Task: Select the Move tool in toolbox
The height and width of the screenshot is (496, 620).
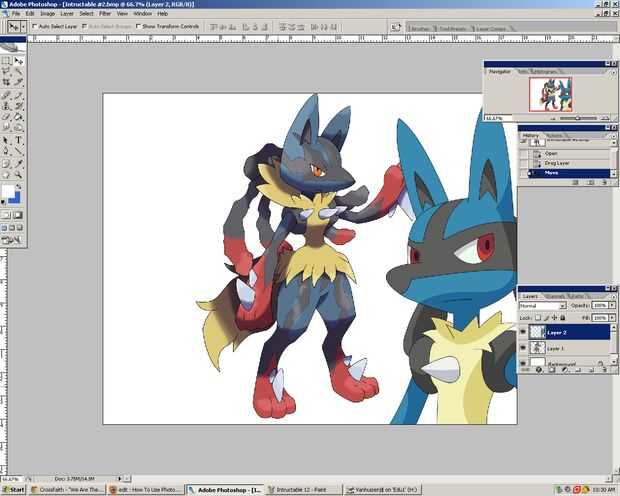Action: point(18,61)
